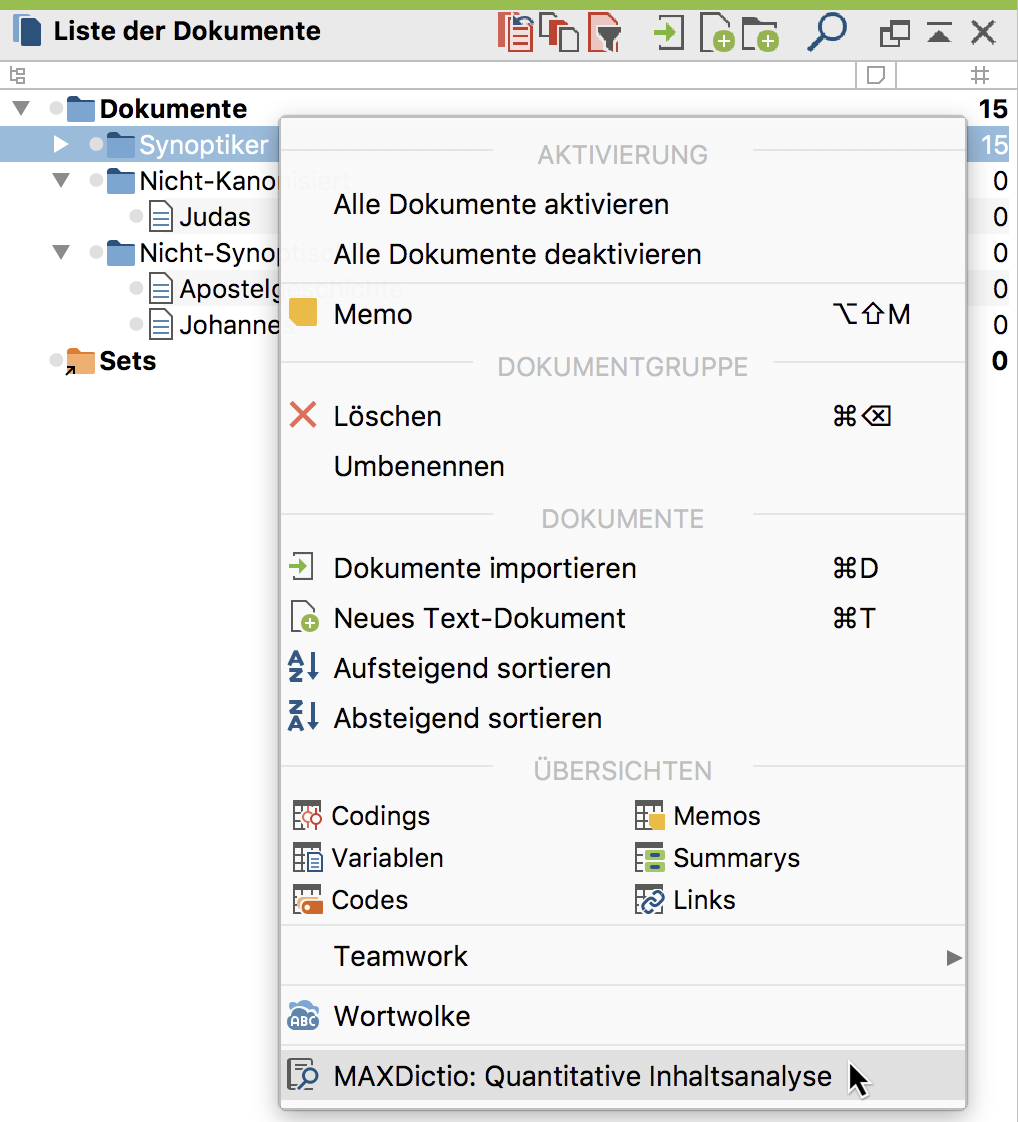Open the Memos overview

(698, 816)
